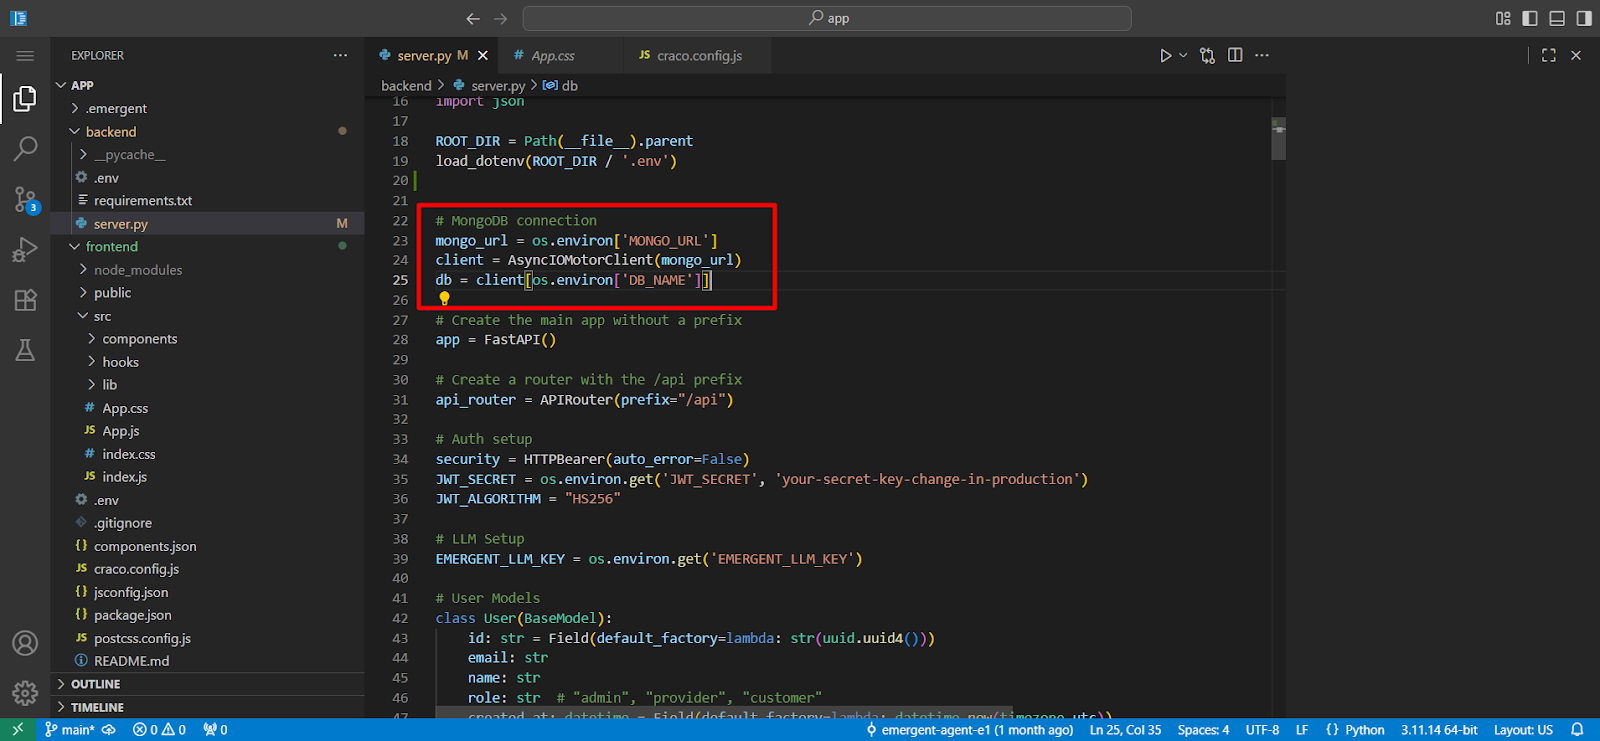The height and width of the screenshot is (741, 1600).
Task: Open the remote window indicator in status bar
Action: (17, 730)
